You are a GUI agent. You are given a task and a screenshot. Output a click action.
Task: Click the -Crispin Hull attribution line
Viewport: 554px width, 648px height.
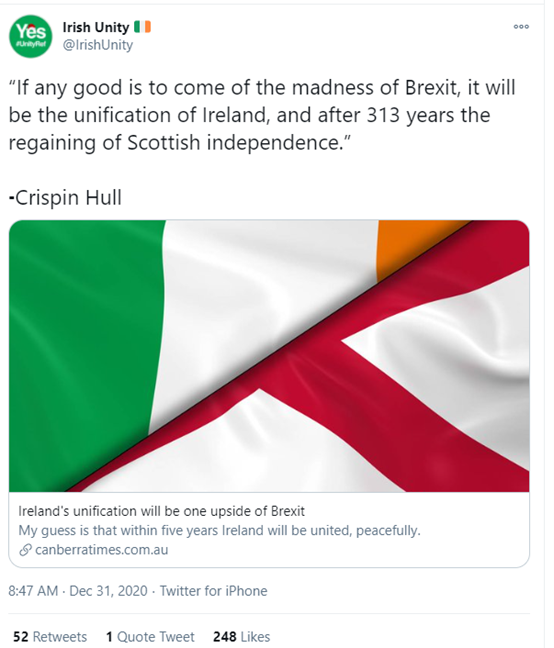pyautogui.click(x=65, y=198)
